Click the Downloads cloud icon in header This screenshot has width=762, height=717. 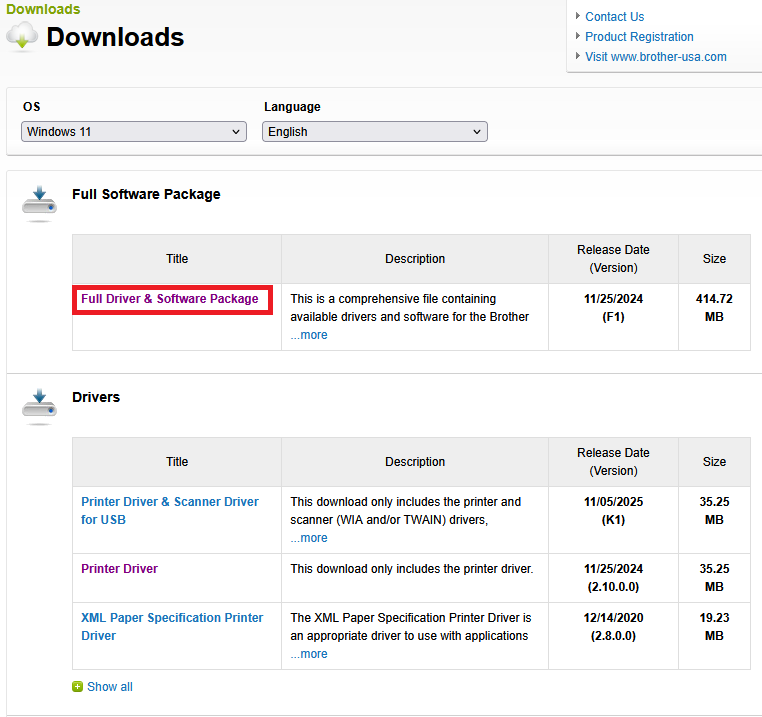22,37
